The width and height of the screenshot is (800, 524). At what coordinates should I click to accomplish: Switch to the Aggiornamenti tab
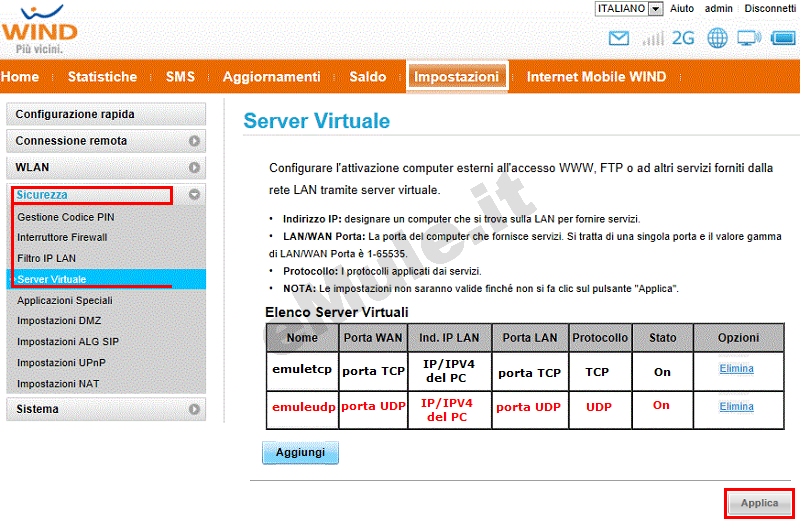coord(271,77)
